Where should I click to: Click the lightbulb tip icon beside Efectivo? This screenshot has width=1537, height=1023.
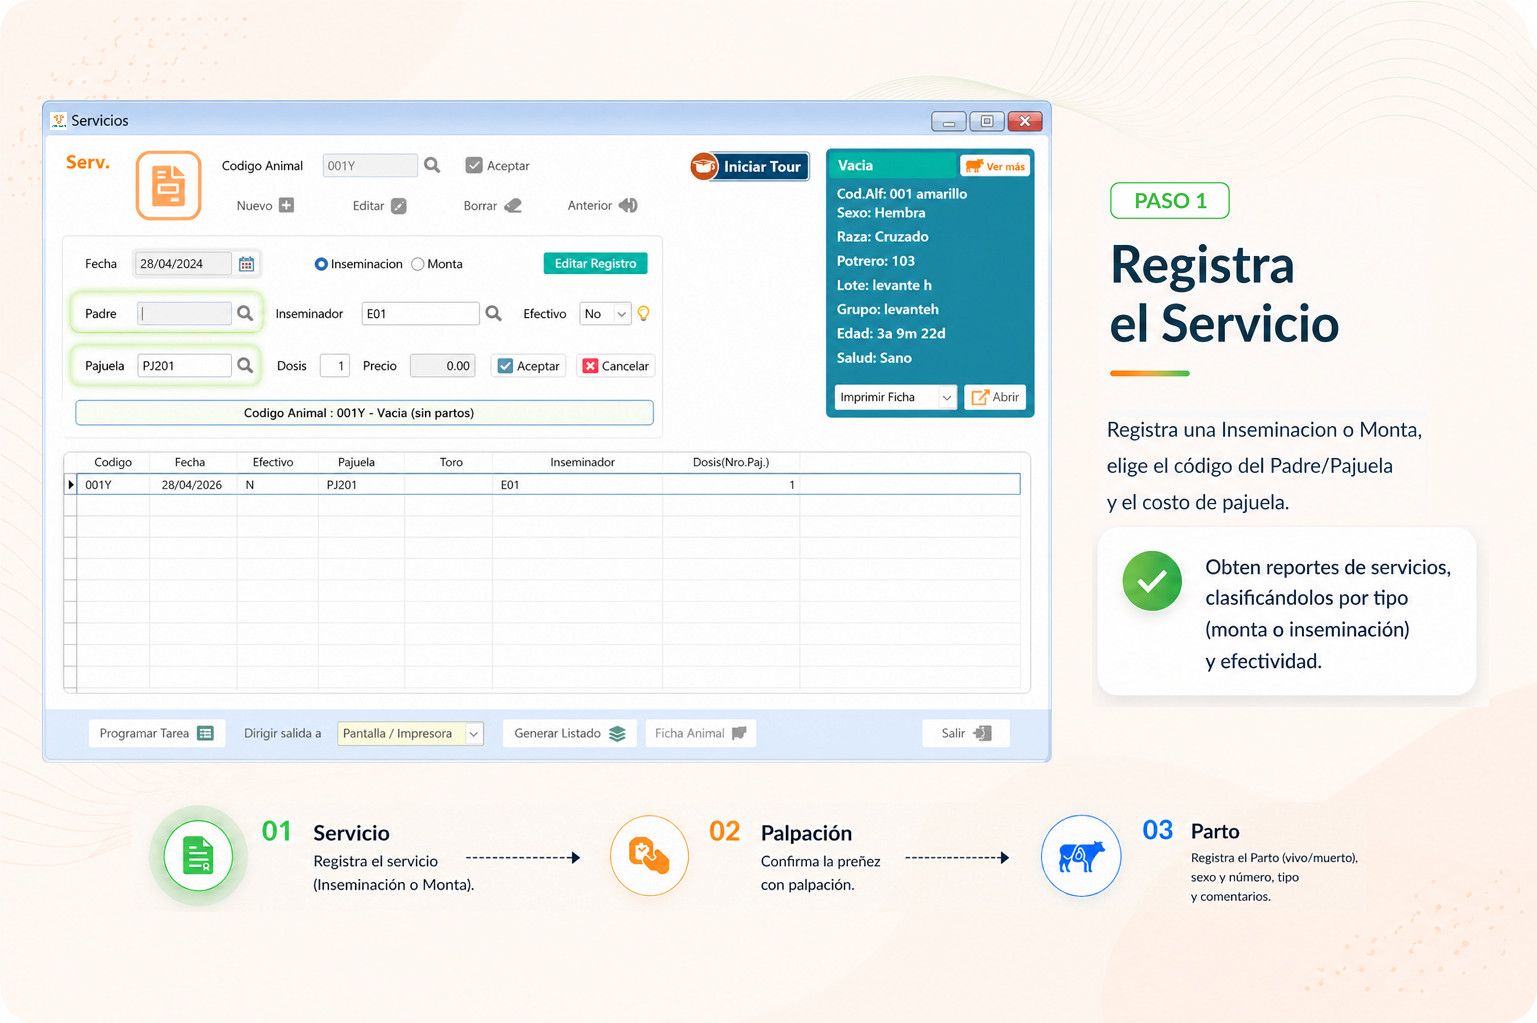(643, 313)
